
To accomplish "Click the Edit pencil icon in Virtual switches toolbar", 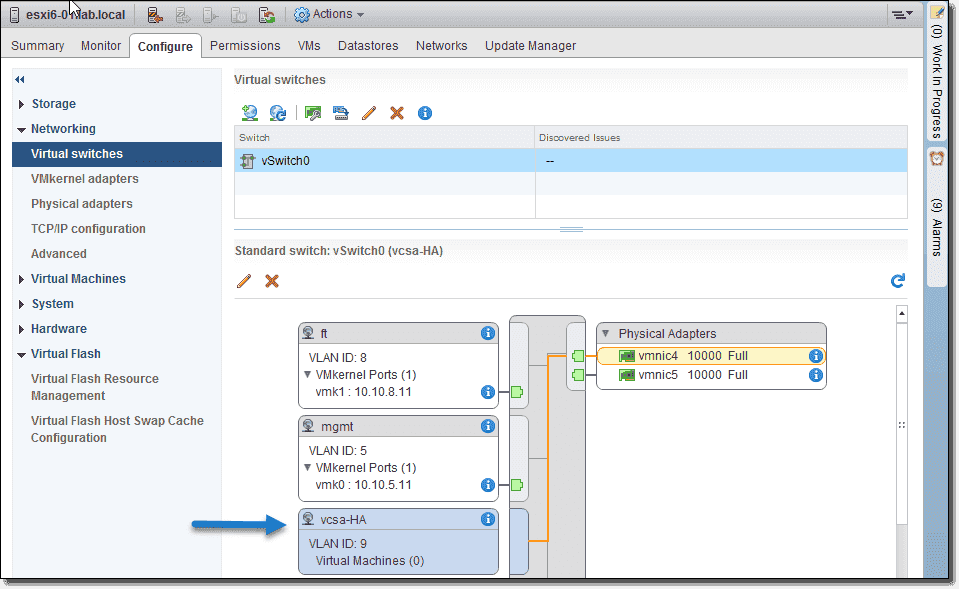I will tap(369, 113).
